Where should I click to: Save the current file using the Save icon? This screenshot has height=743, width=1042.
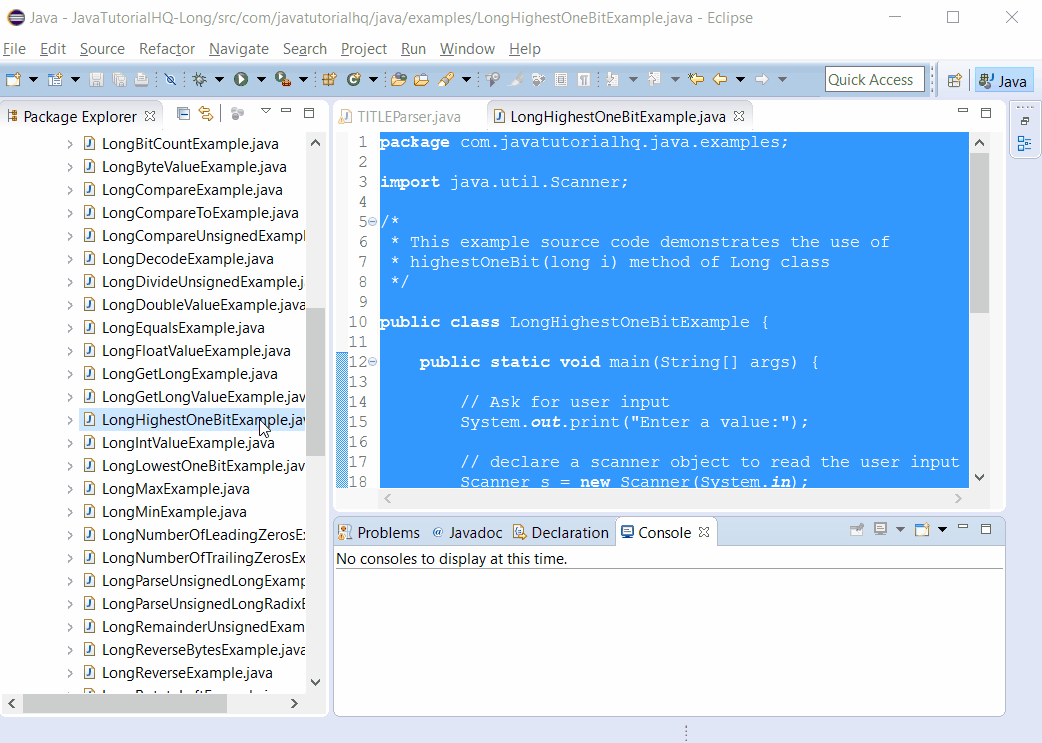[96, 79]
